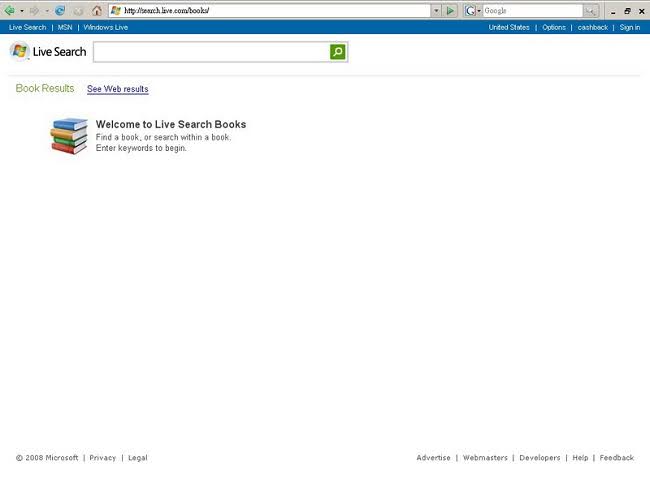Click the Sign in link
The height and width of the screenshot is (487, 650).
(x=629, y=27)
